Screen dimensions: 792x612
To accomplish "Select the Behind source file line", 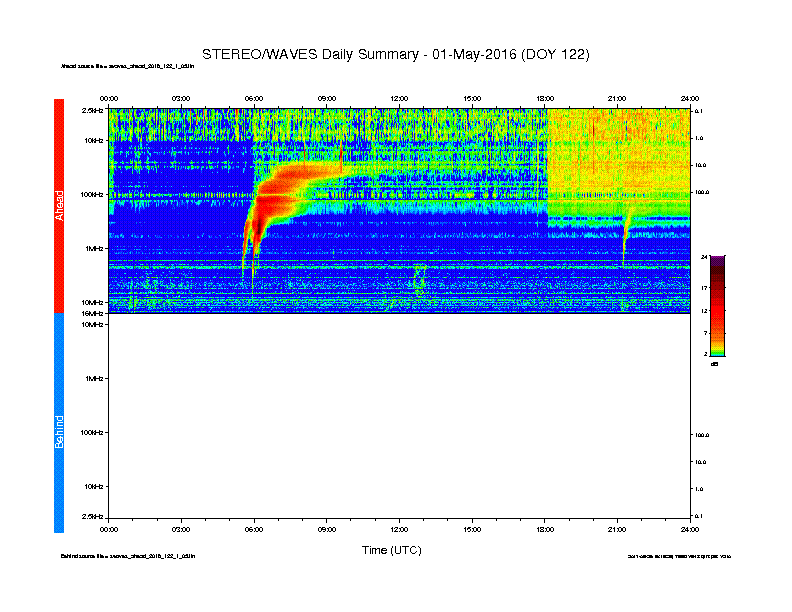I will pyautogui.click(x=128, y=556).
